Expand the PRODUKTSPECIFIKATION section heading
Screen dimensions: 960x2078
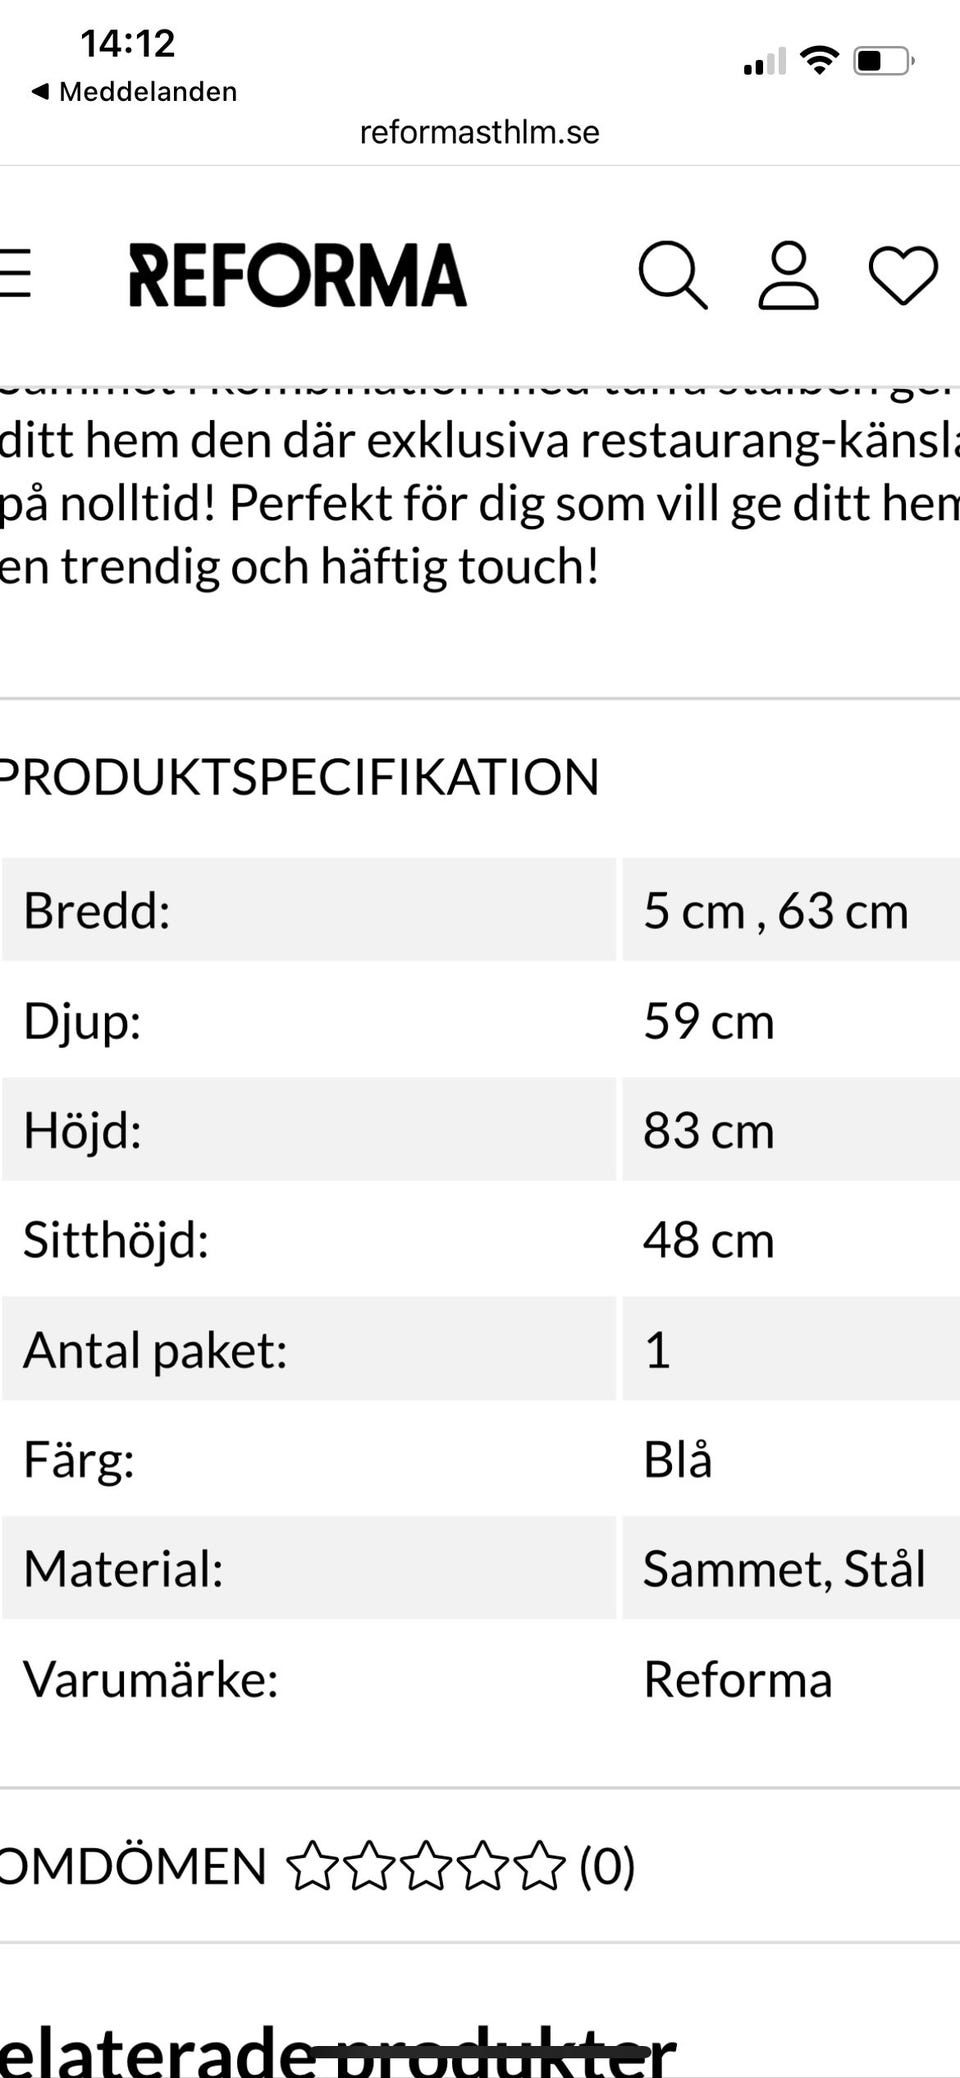pos(298,777)
